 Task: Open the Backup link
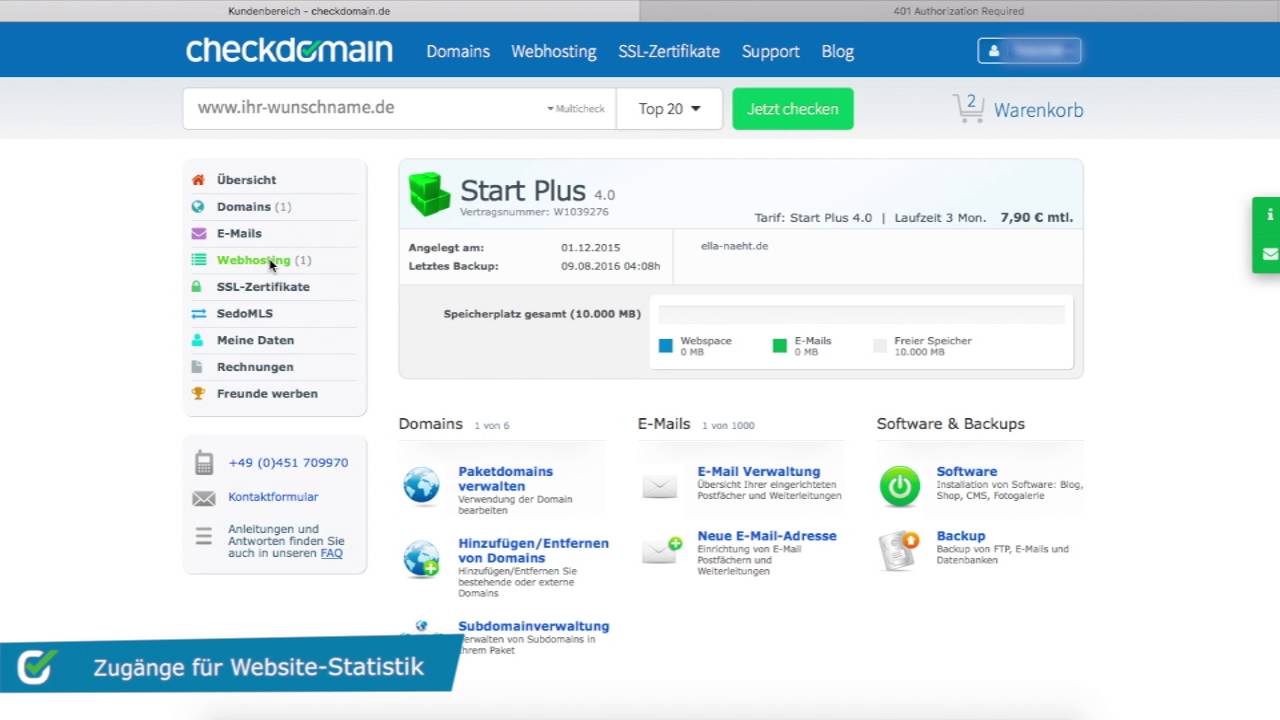(961, 536)
